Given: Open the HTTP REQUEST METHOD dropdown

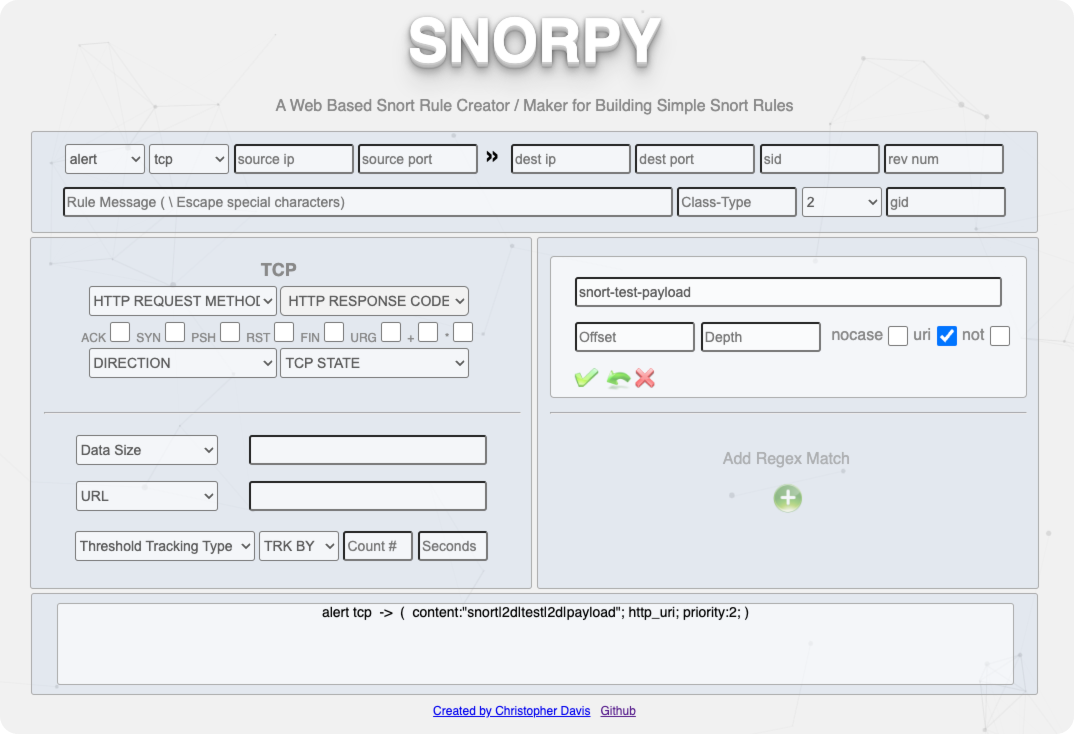Looking at the screenshot, I should click(183, 301).
